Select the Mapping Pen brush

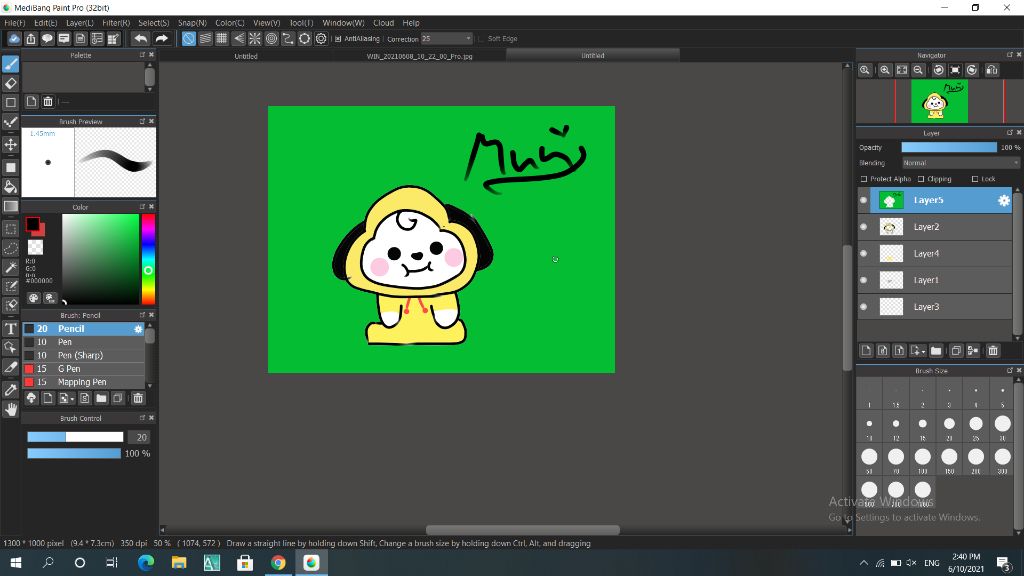click(84, 382)
